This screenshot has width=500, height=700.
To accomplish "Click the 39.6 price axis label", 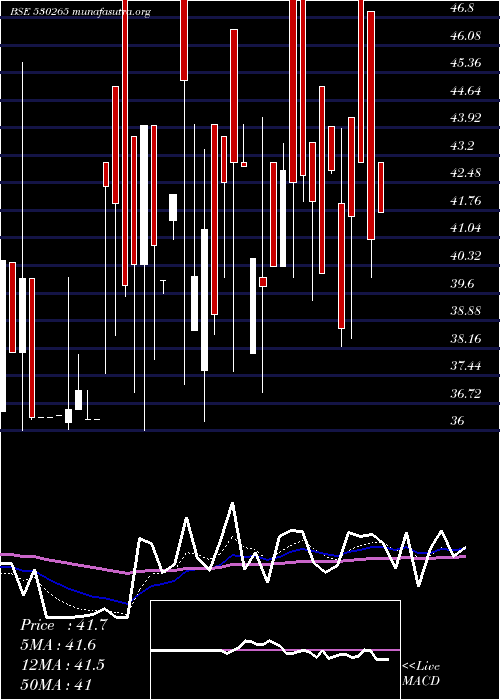I will coord(462,283).
